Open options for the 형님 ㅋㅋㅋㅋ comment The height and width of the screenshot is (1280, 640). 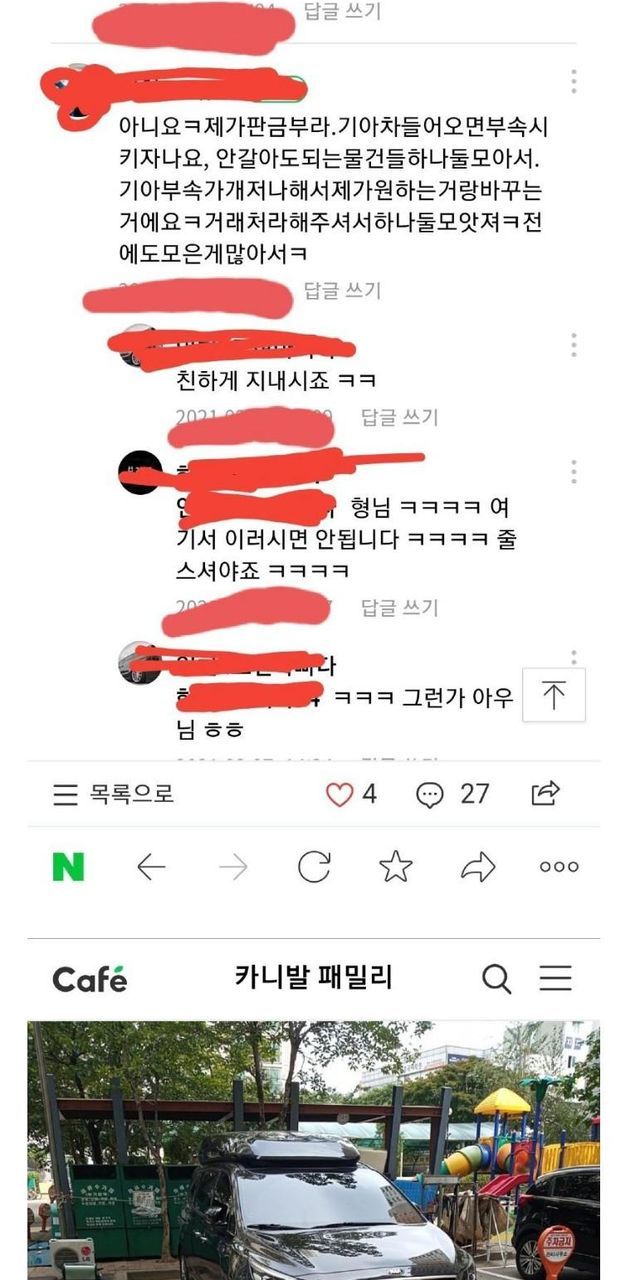pyautogui.click(x=573, y=472)
